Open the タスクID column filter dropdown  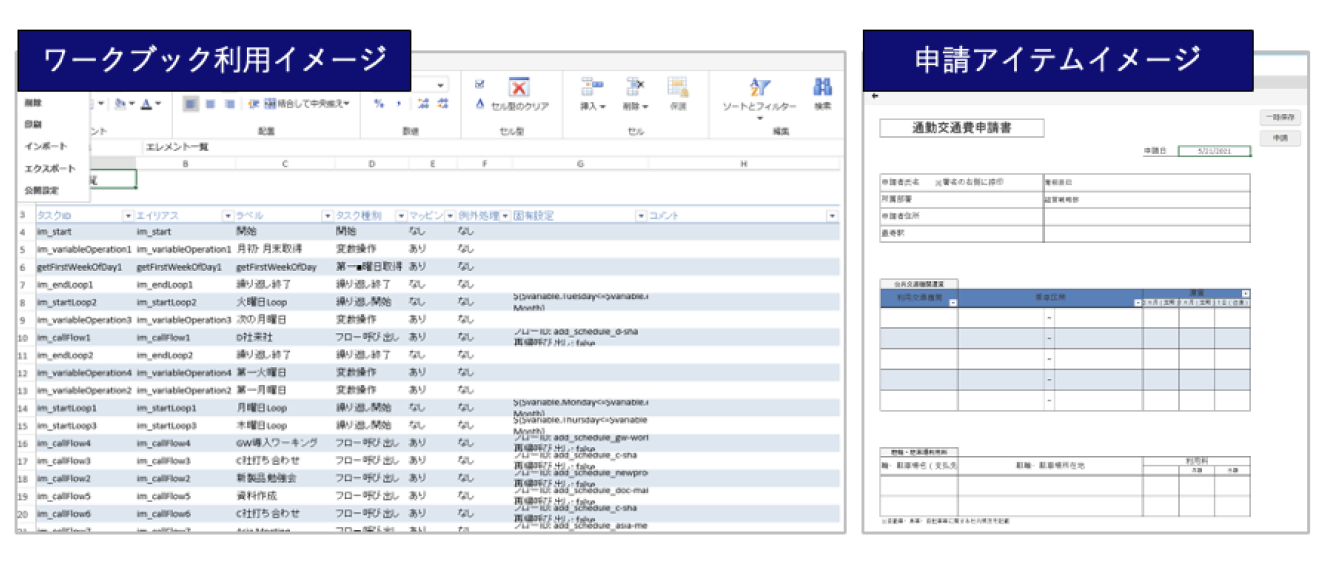coord(127,216)
